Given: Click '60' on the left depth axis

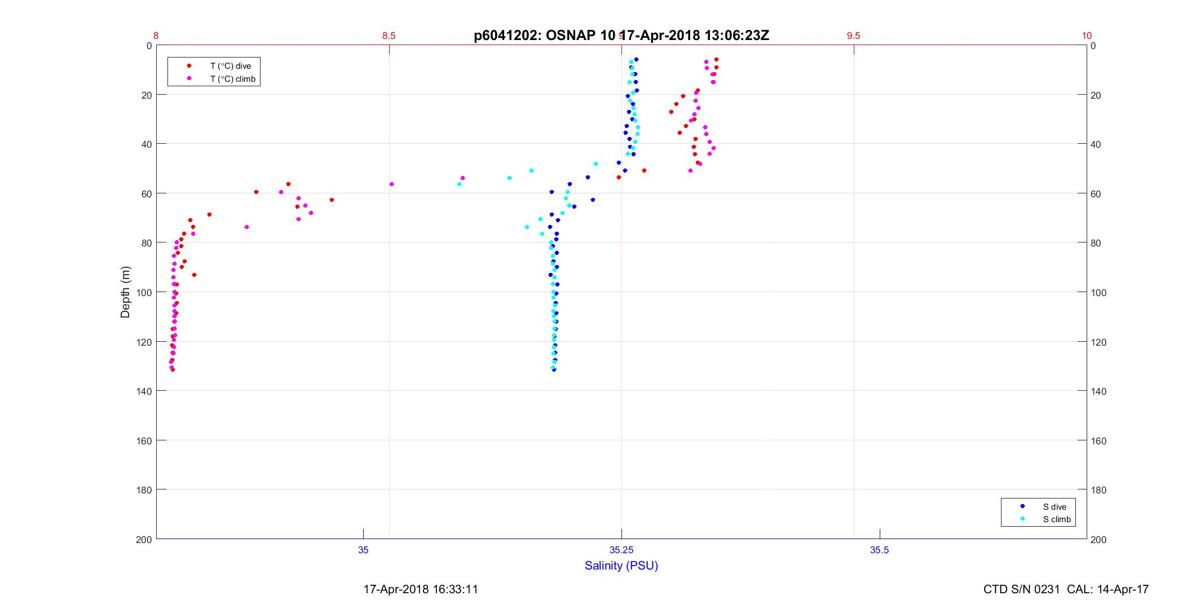Looking at the screenshot, I should click(146, 194).
